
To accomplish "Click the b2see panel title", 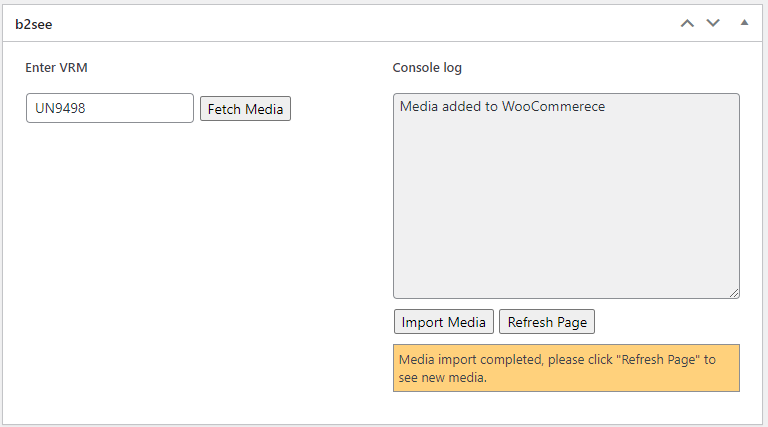I will click(33, 23).
